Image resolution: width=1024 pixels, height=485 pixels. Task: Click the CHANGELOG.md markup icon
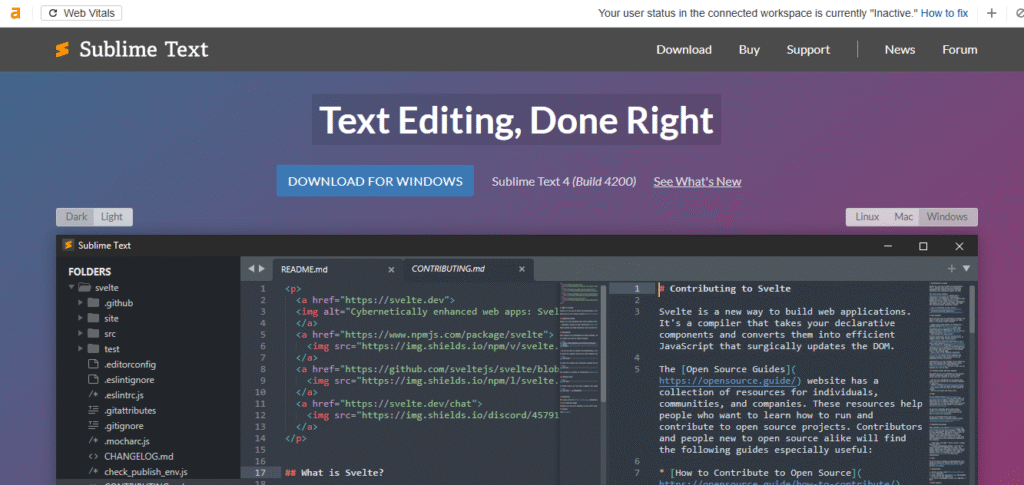[x=93, y=456]
